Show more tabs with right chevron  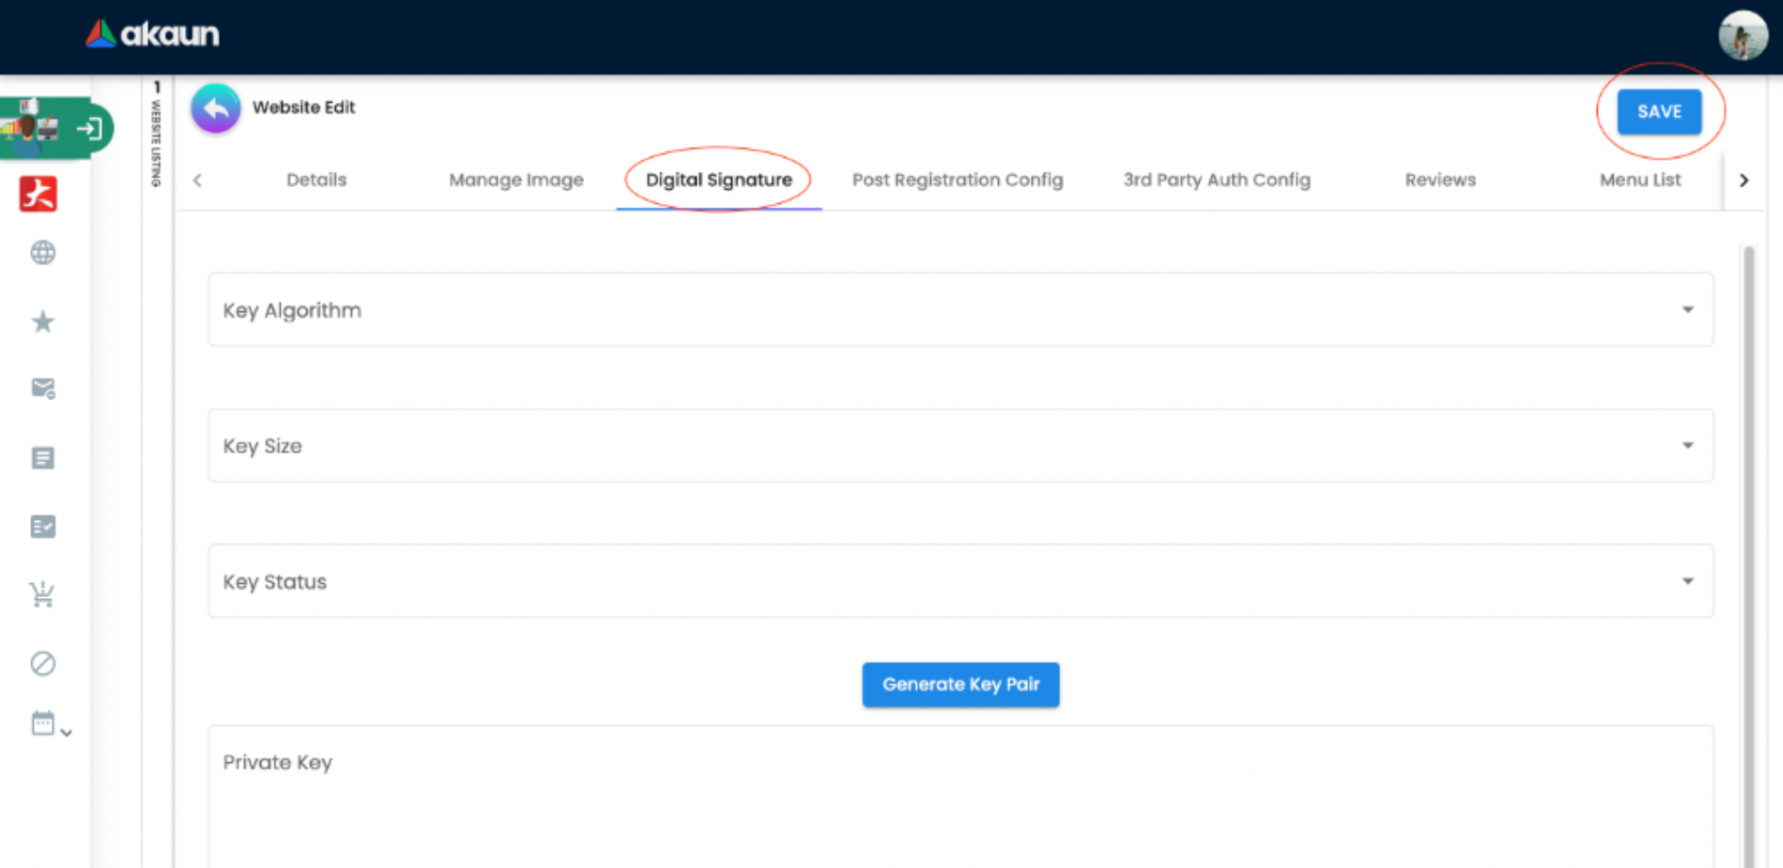point(1744,180)
